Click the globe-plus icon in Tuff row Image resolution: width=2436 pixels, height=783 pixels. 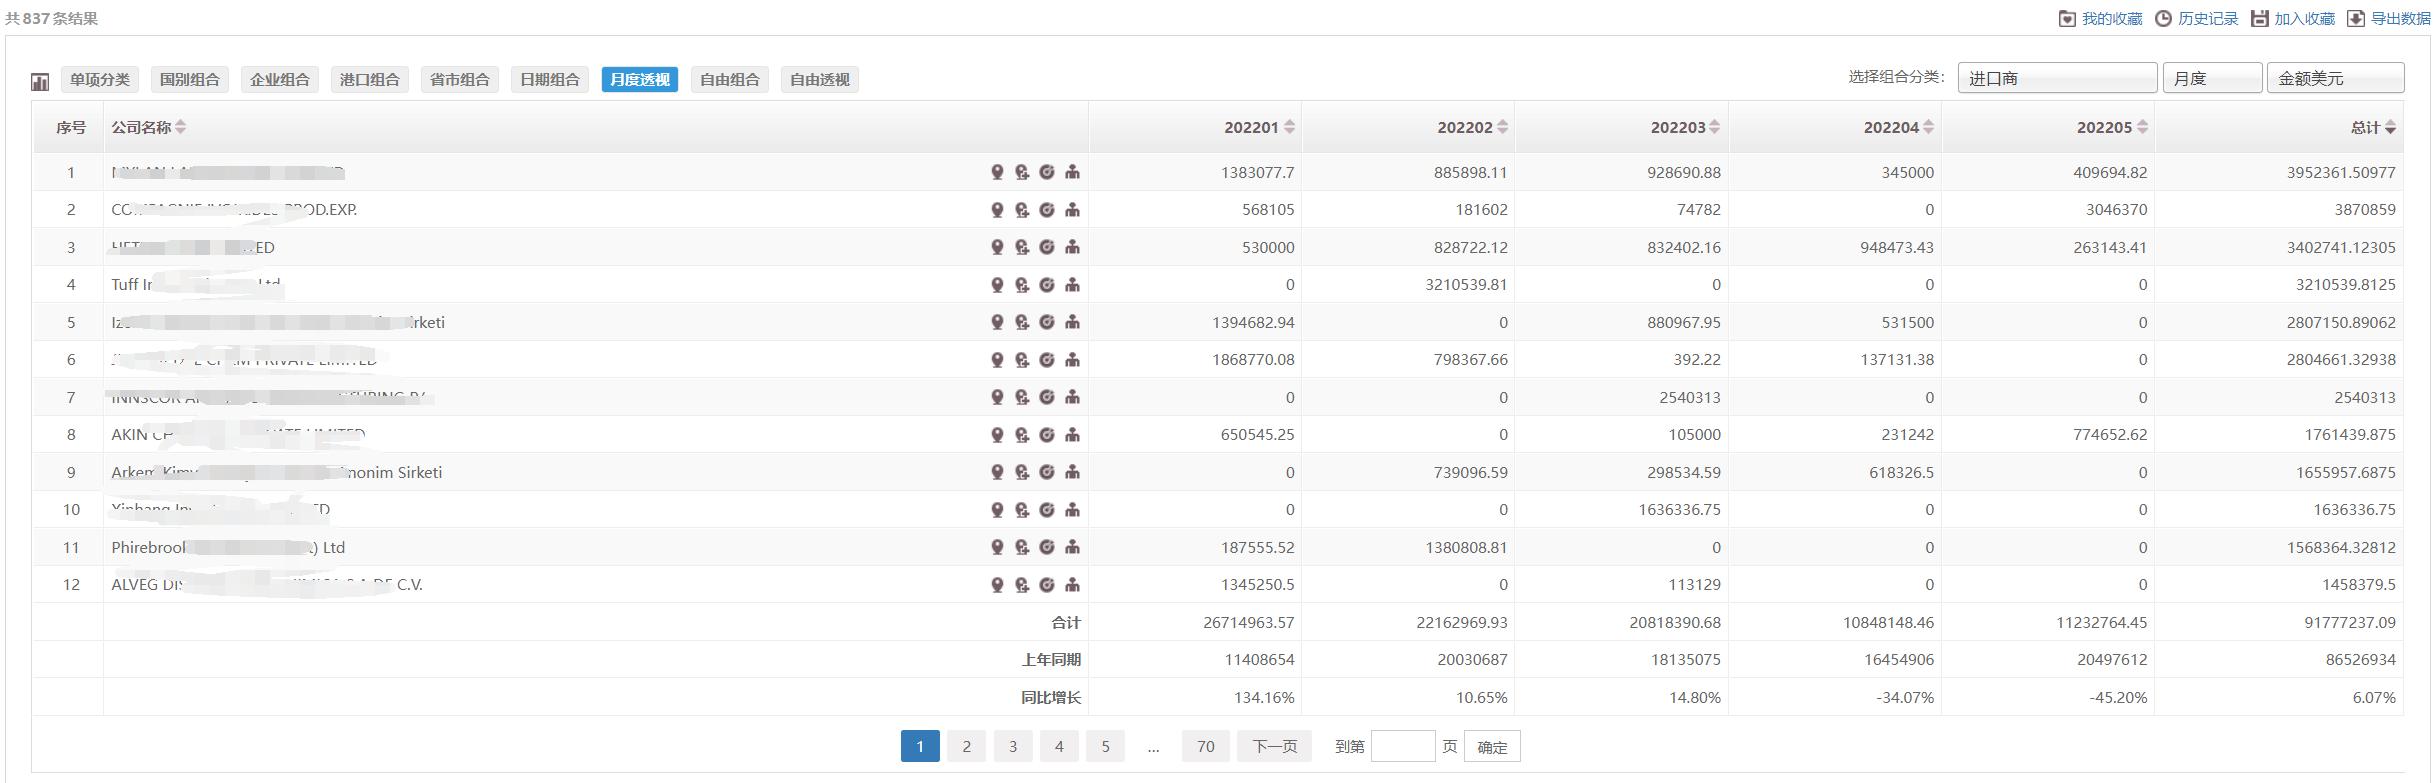tap(1022, 285)
